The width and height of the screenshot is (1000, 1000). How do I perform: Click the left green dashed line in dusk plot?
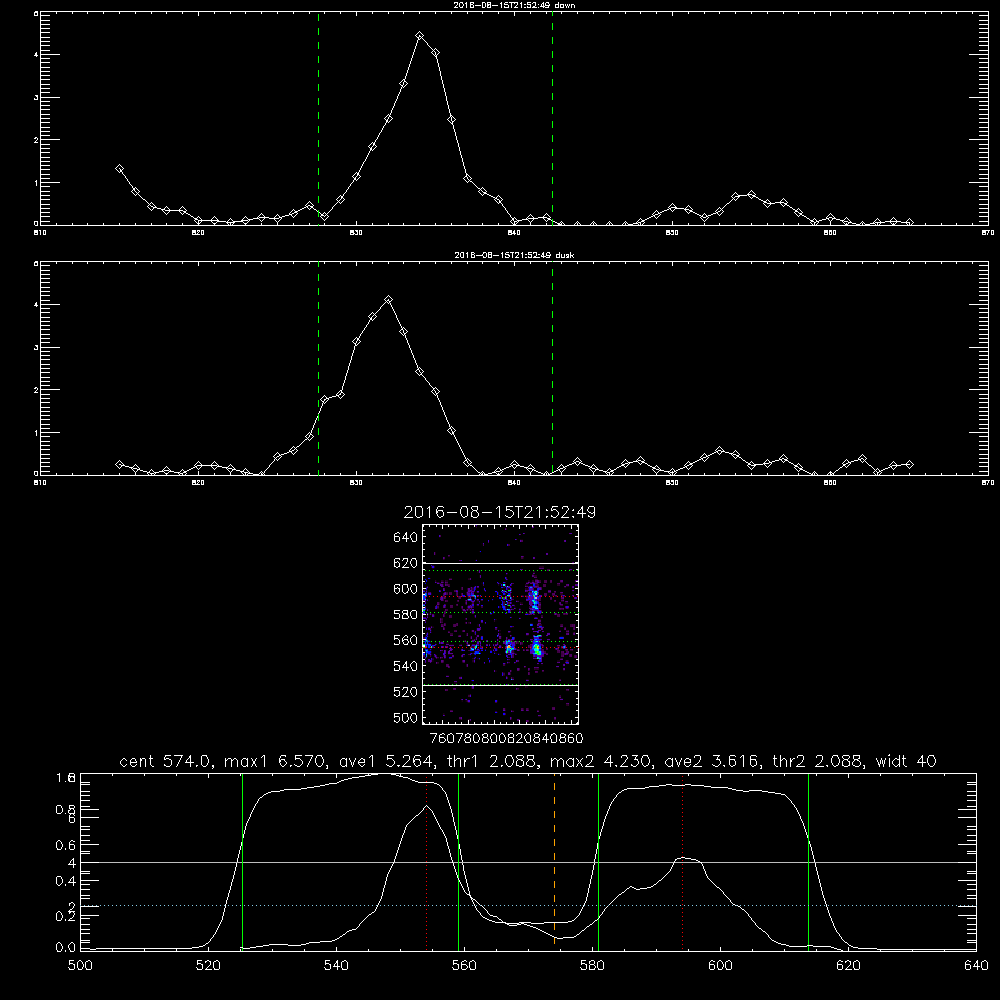318,369
